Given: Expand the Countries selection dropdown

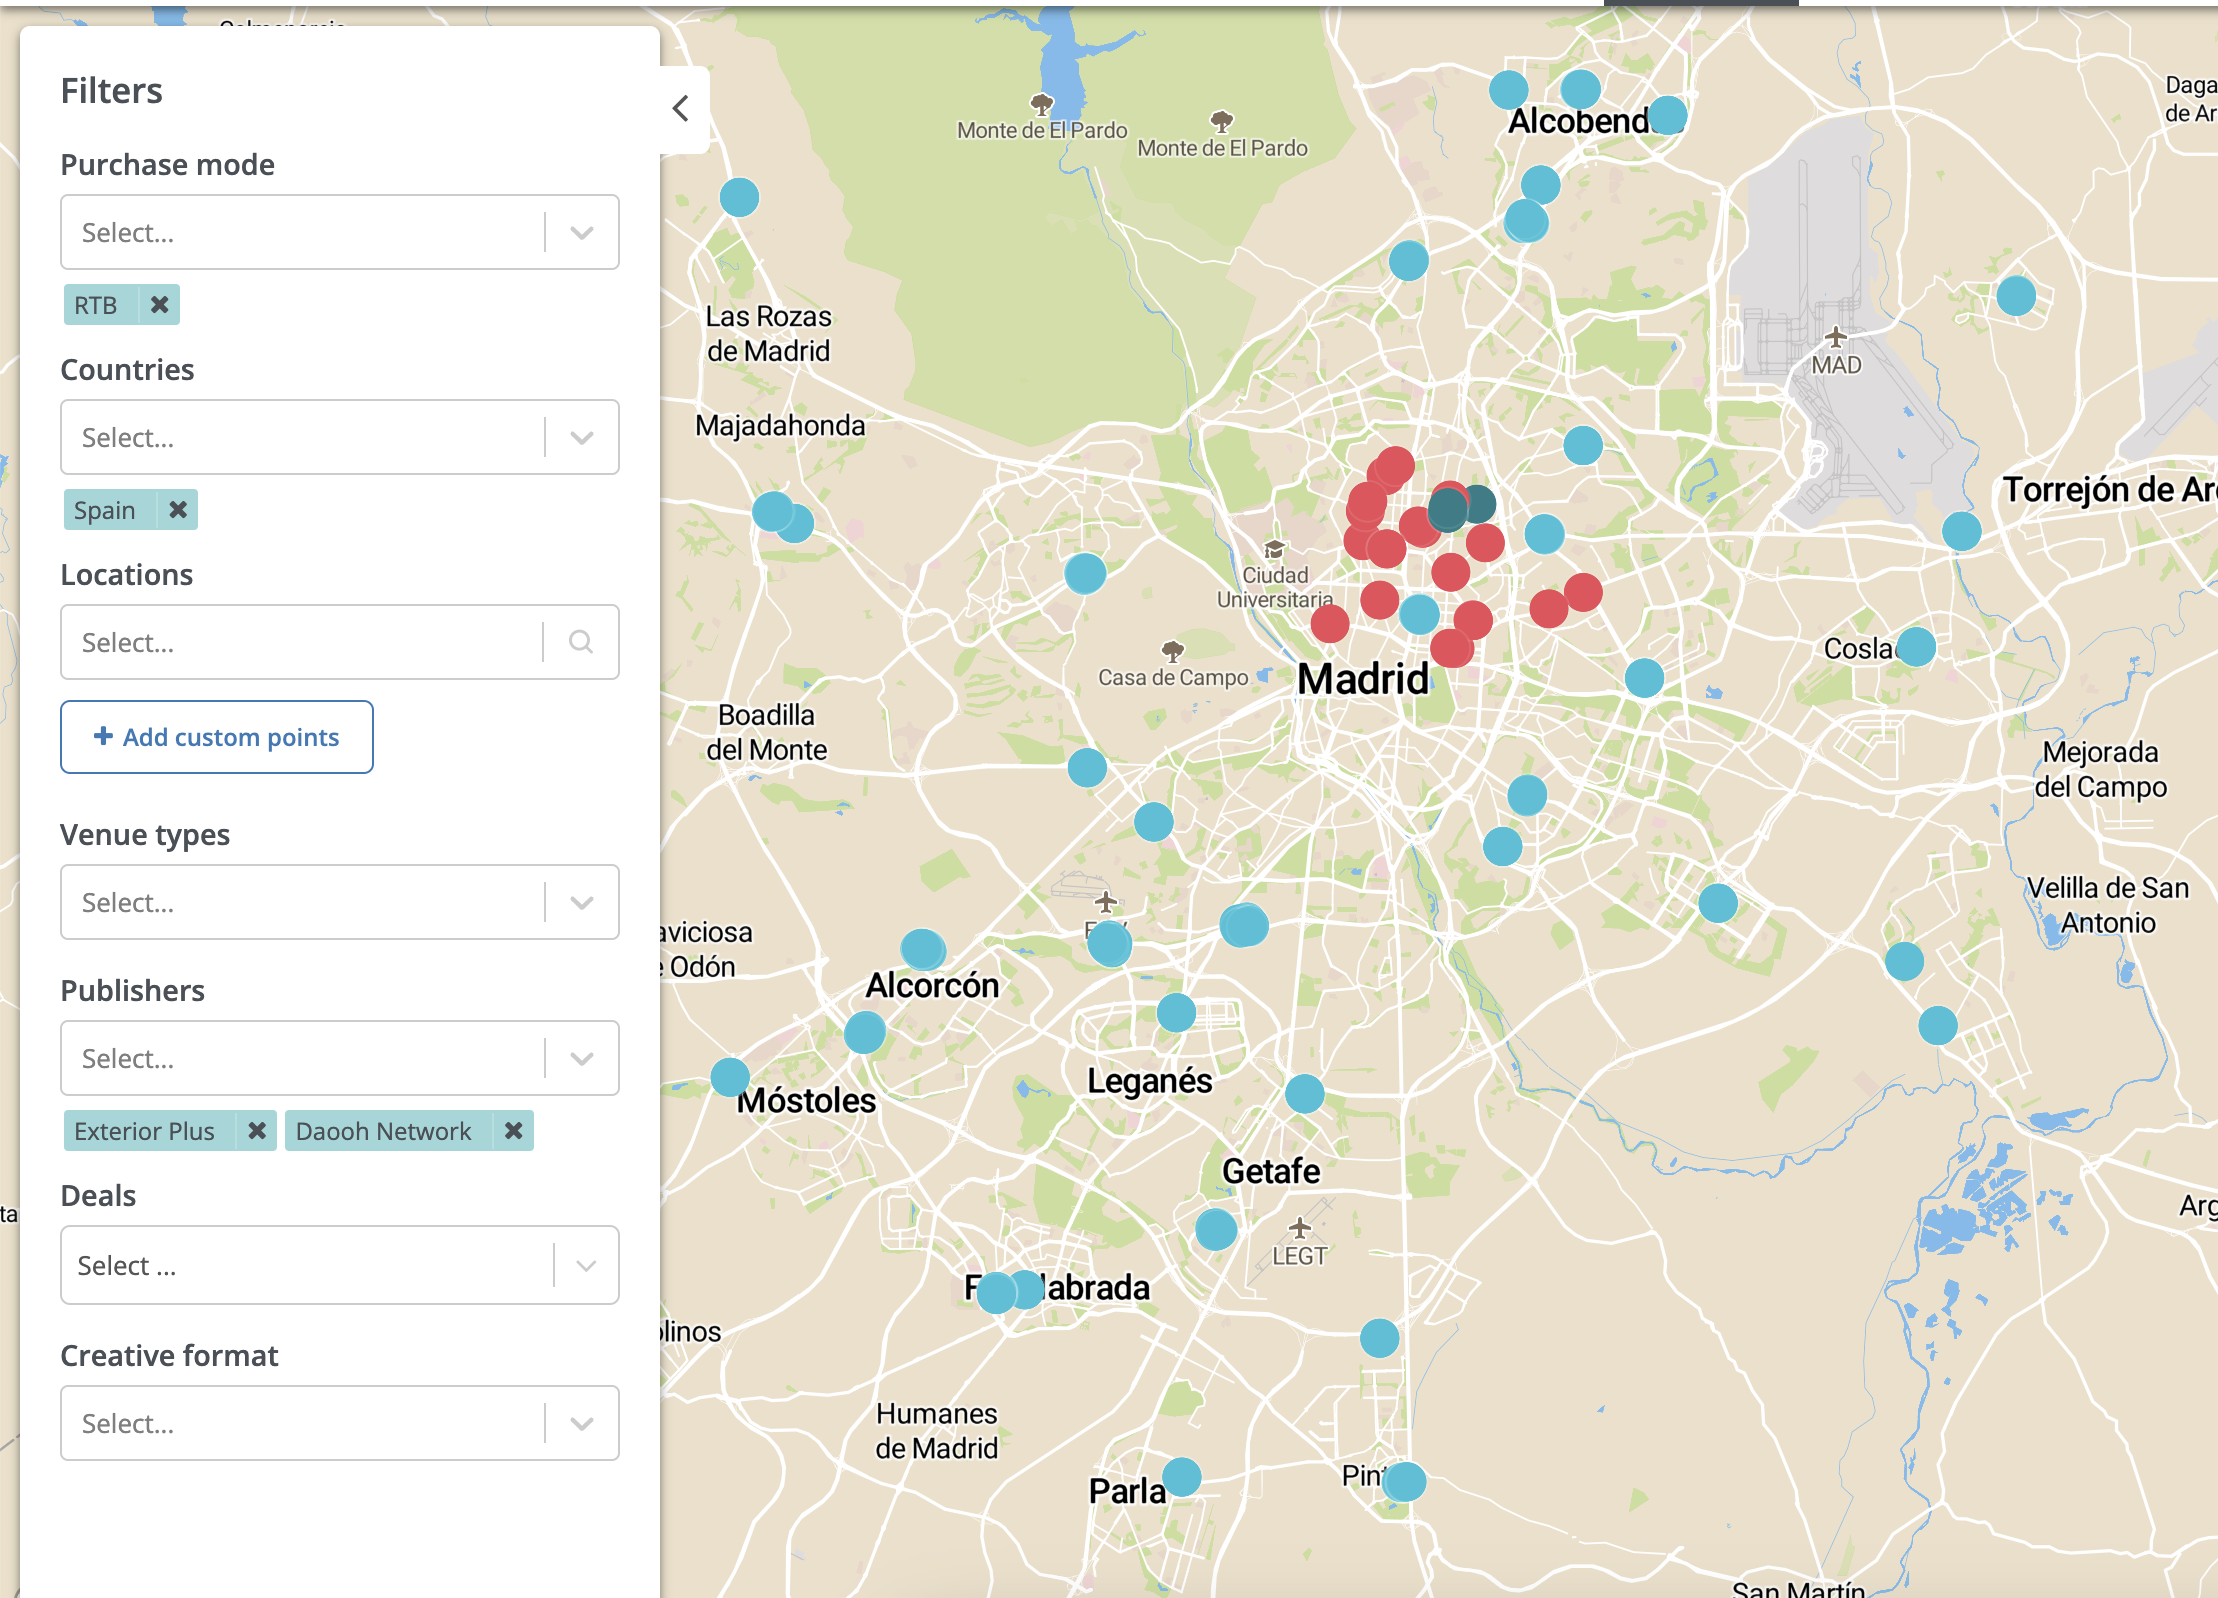Looking at the screenshot, I should click(x=584, y=436).
